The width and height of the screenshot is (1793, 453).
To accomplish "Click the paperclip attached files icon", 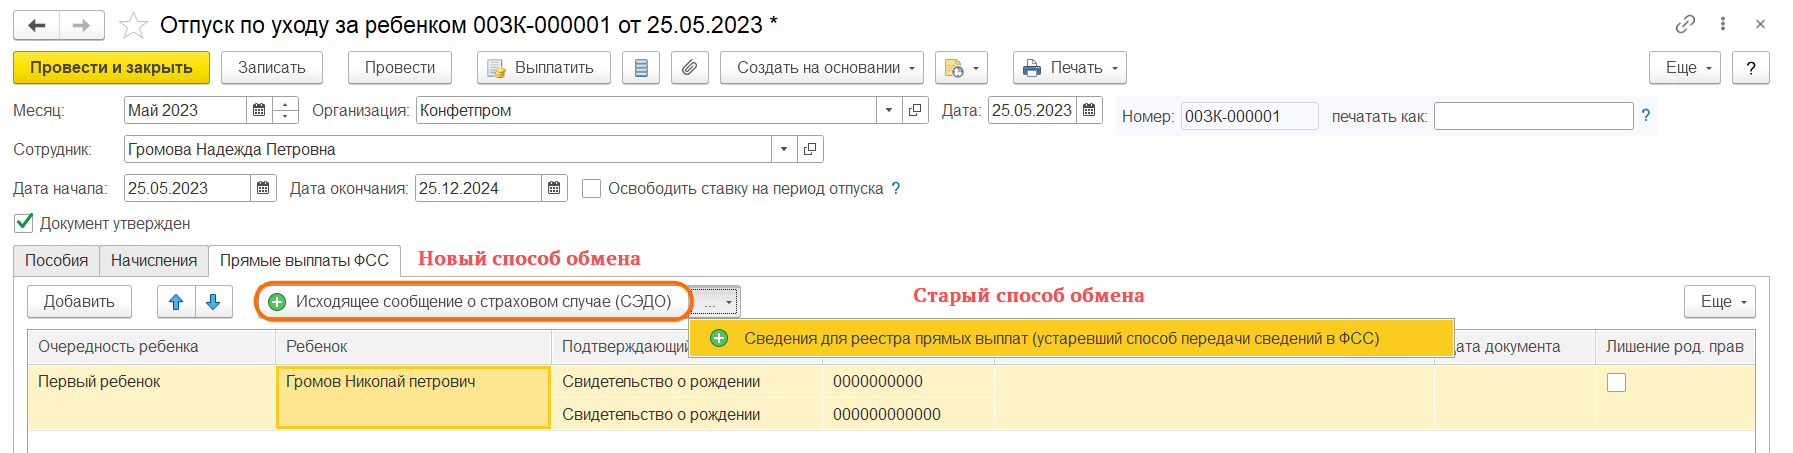I will [689, 68].
